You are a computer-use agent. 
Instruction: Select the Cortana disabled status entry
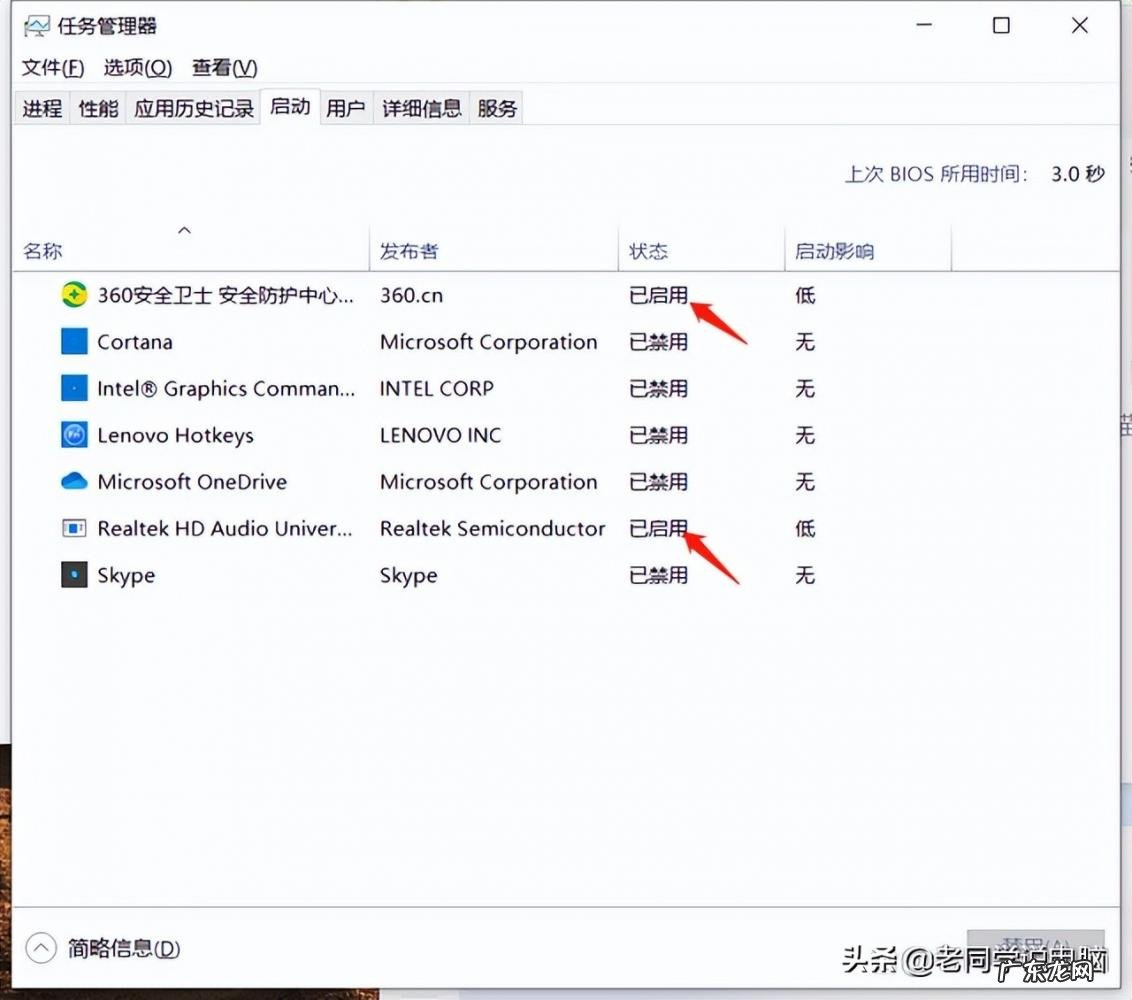point(657,341)
